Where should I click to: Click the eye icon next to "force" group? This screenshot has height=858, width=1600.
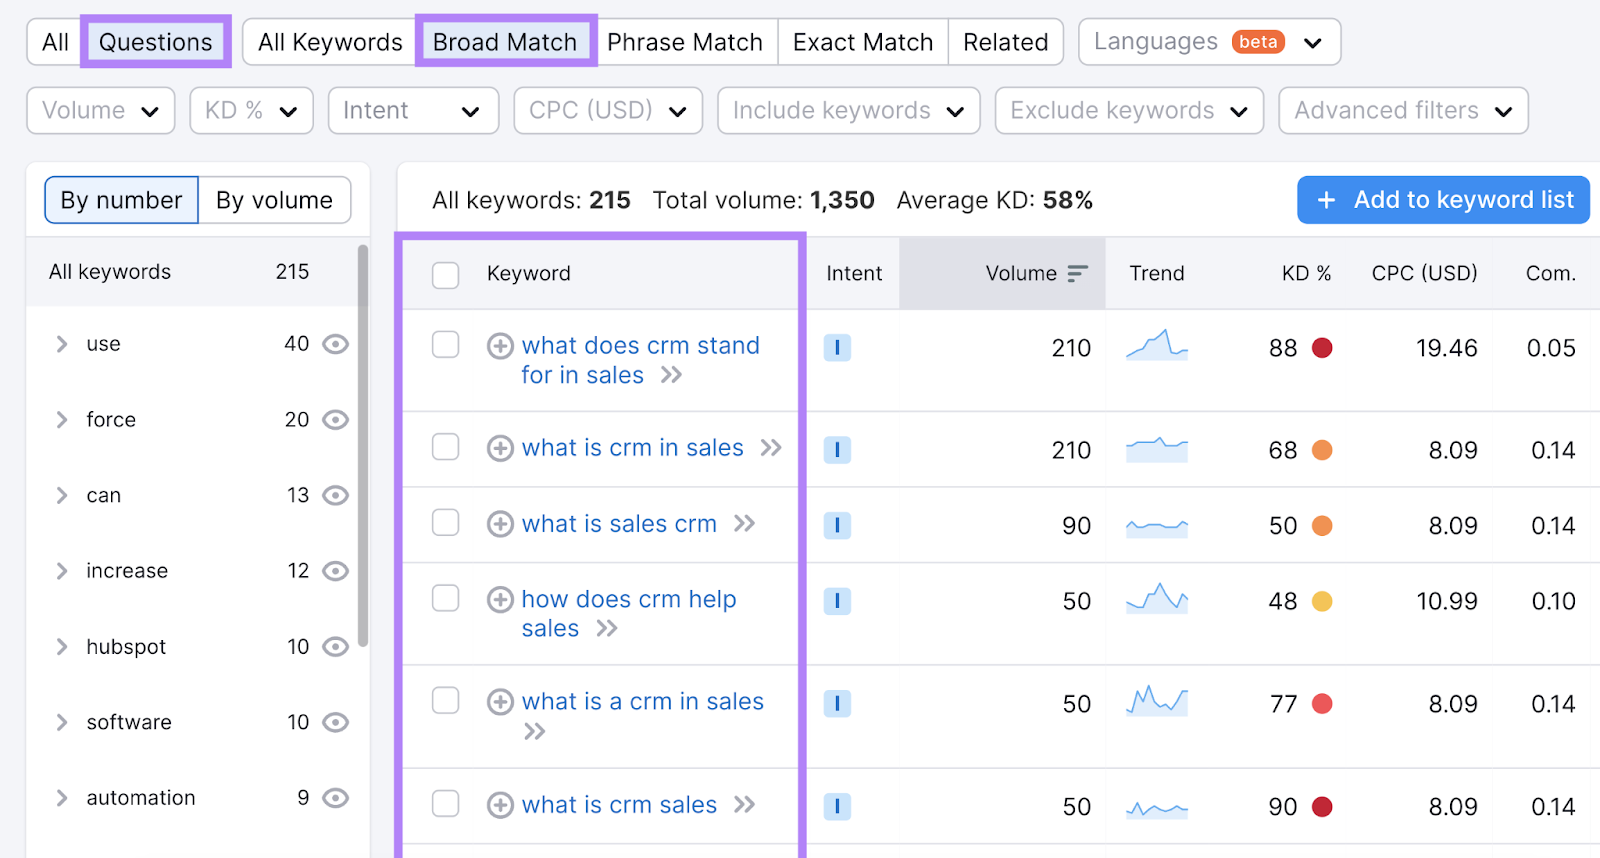tap(335, 419)
